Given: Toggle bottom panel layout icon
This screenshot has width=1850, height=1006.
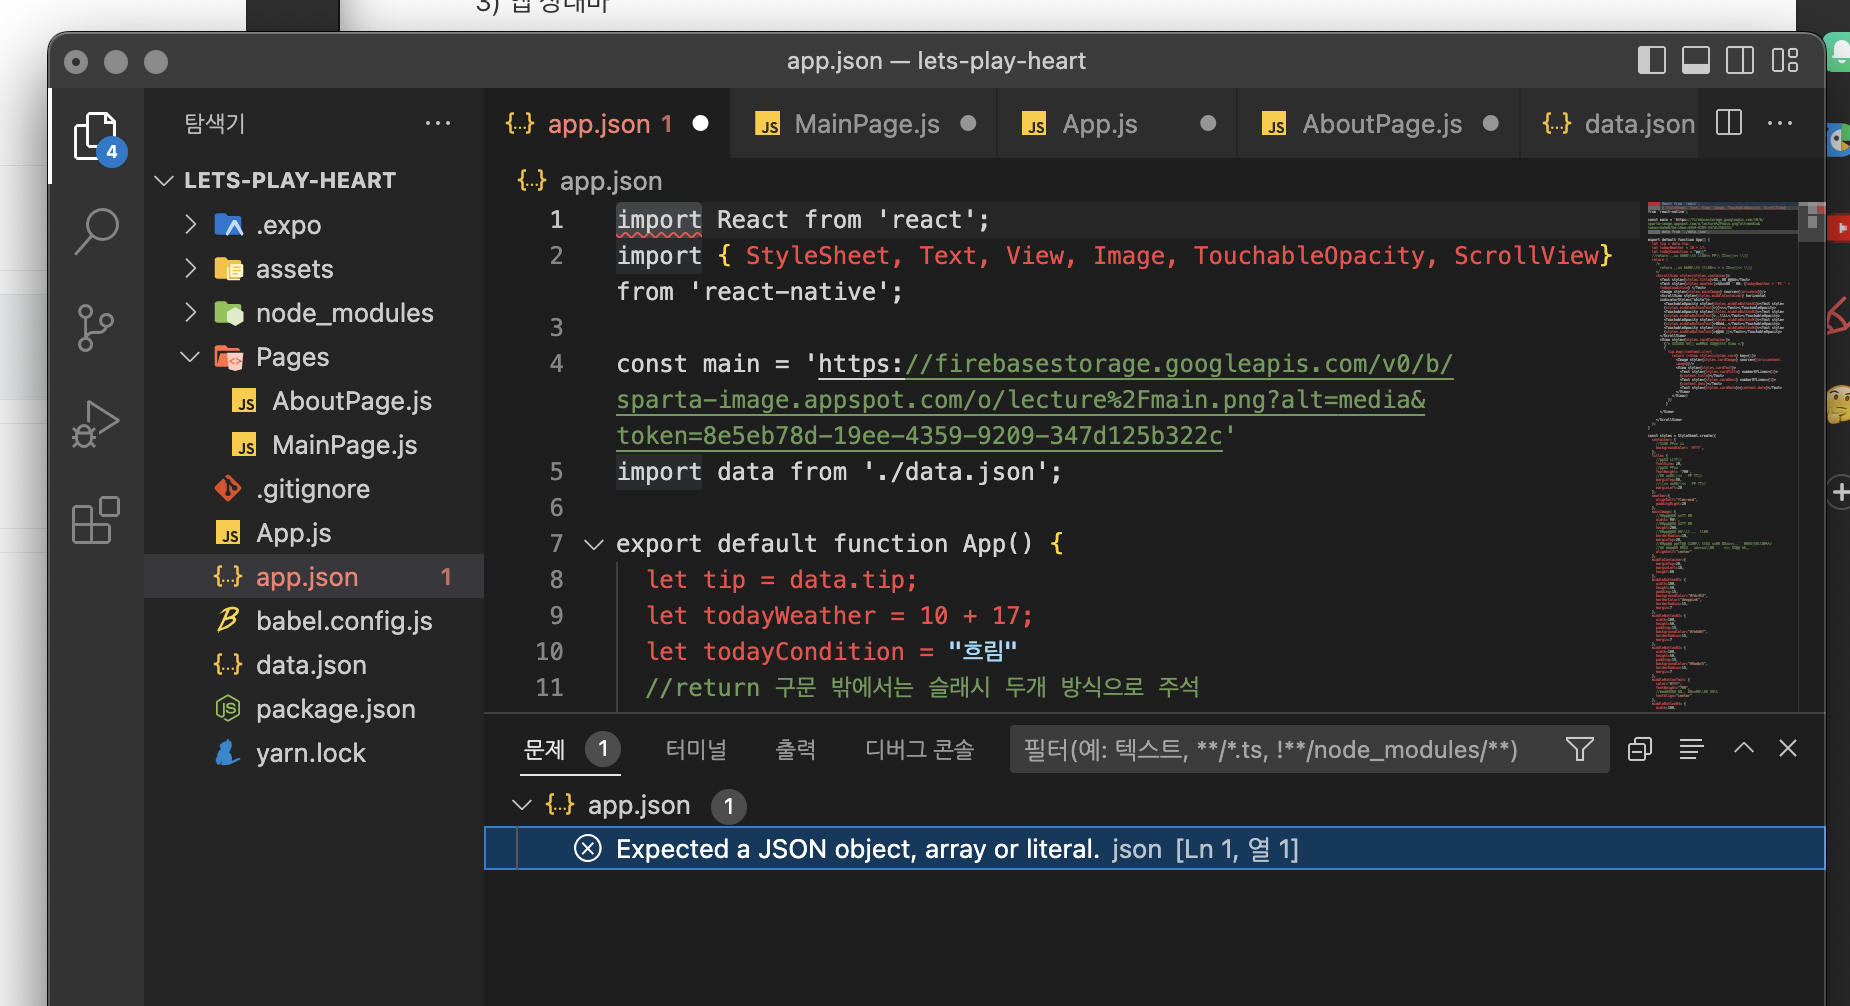Looking at the screenshot, I should pos(1695,61).
